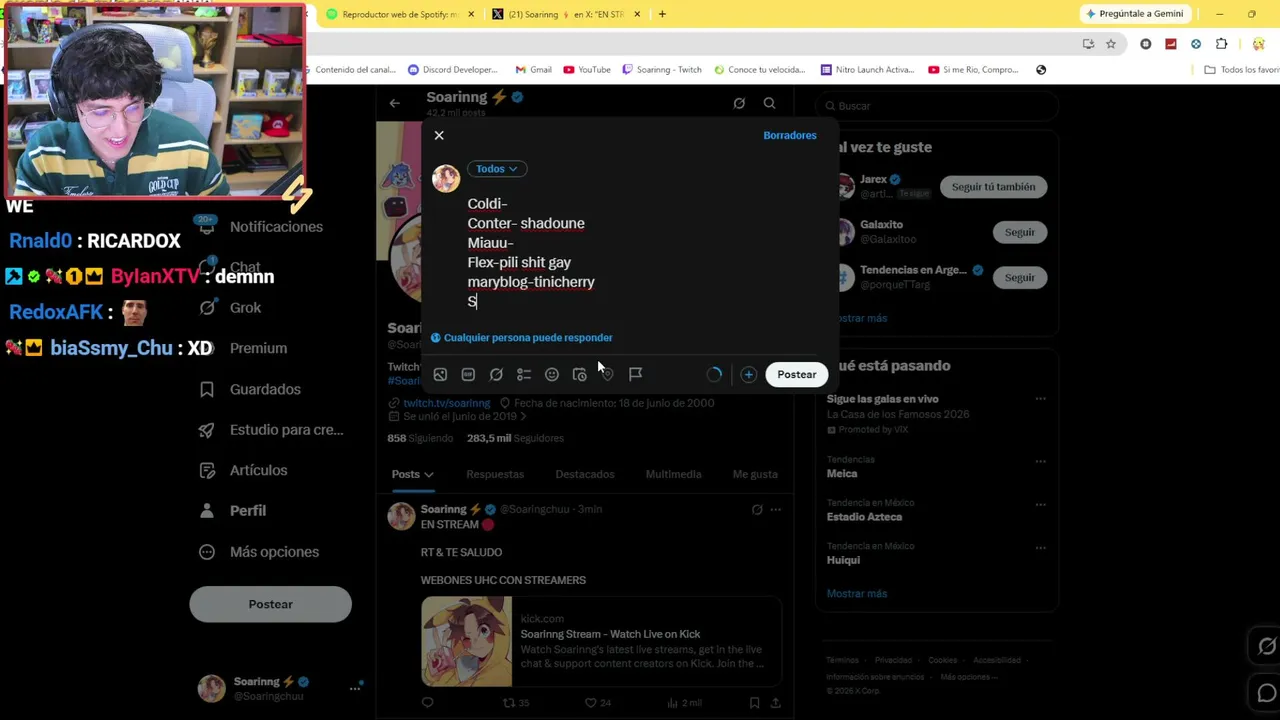Go back with the arrow on the profile header
The image size is (1280, 720).
(x=395, y=103)
